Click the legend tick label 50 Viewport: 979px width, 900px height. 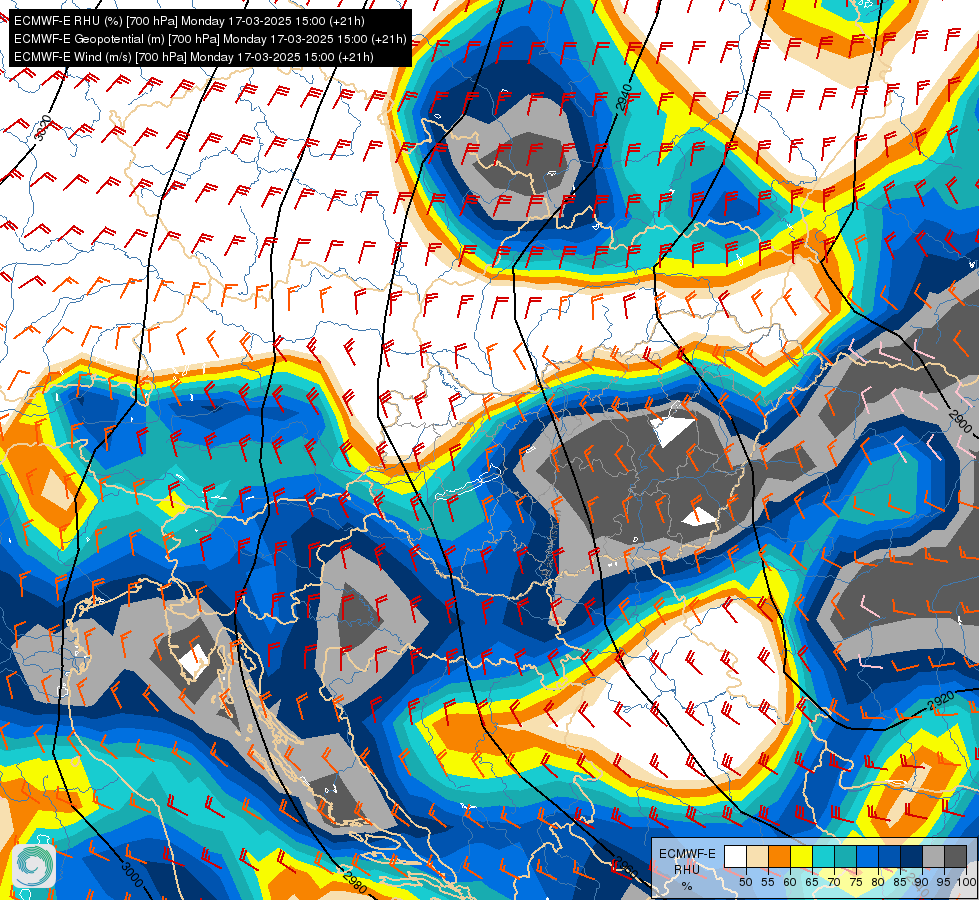tap(745, 882)
